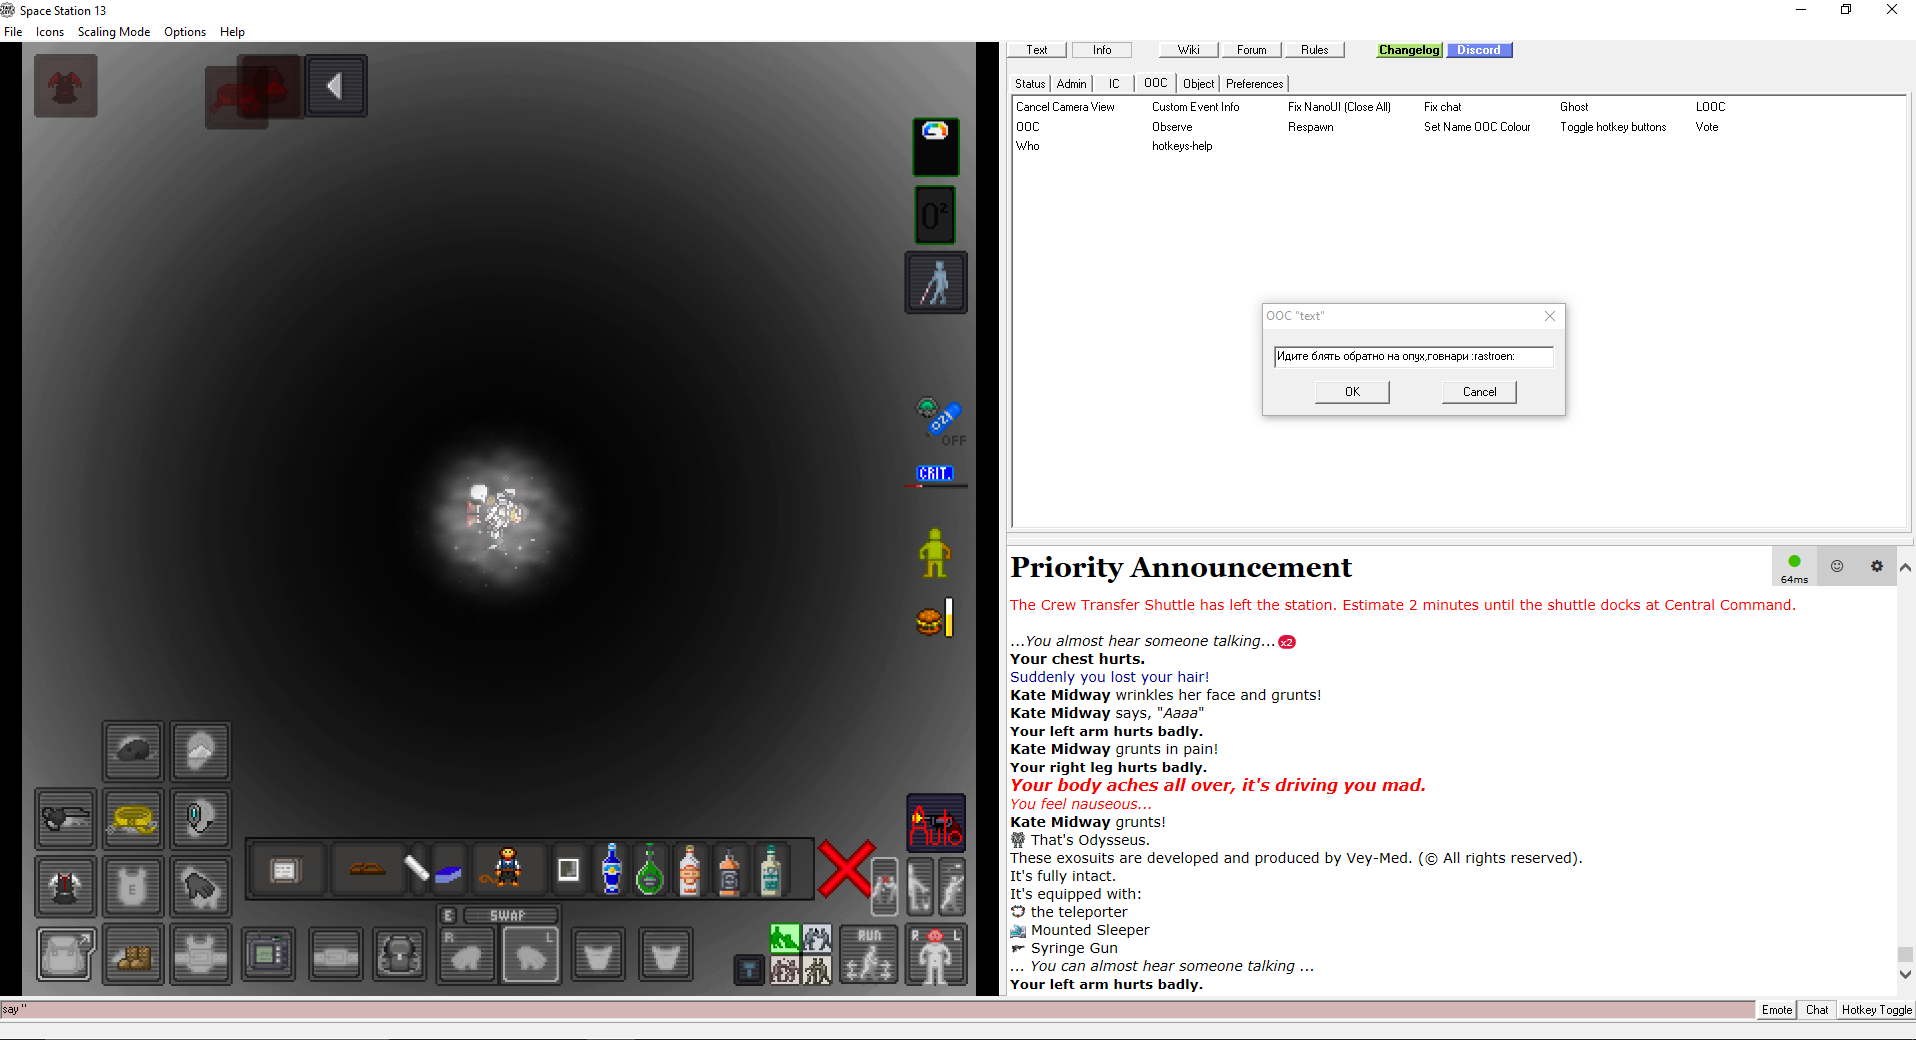Click the uniform slot with red tie
Screen dimensions: 1916x1040
(66, 887)
